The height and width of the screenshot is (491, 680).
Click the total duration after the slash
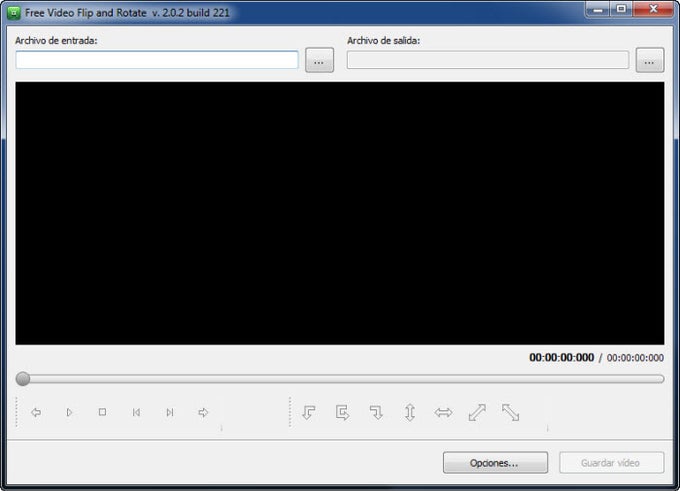coord(635,358)
